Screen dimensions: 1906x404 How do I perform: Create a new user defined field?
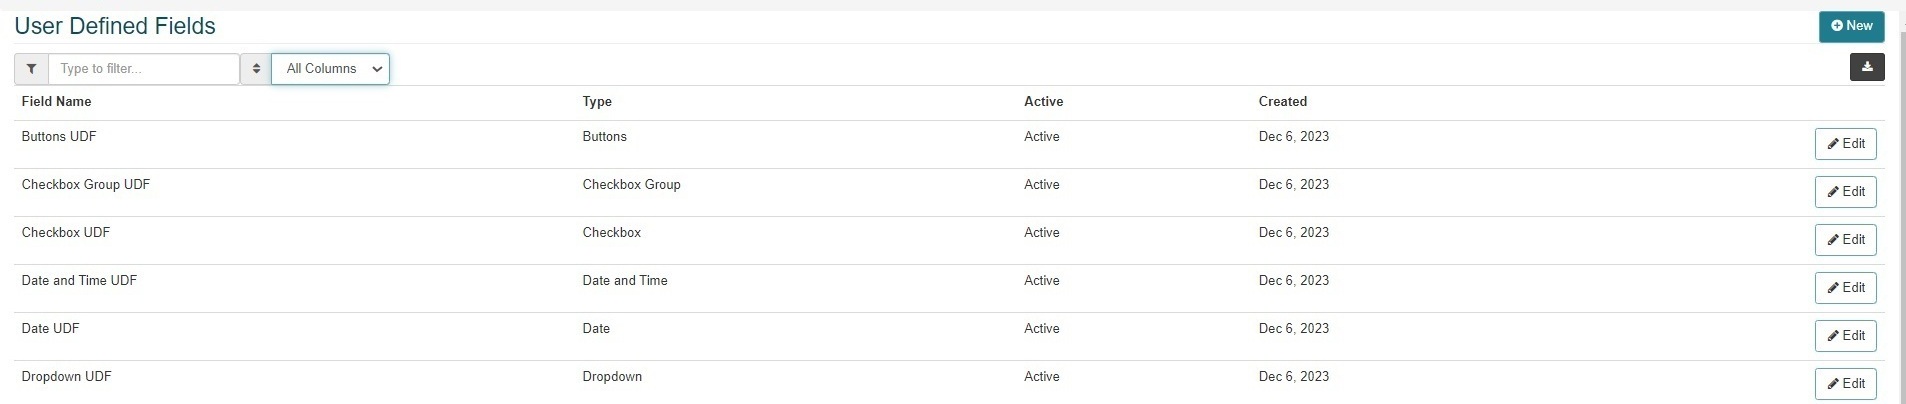click(x=1851, y=26)
